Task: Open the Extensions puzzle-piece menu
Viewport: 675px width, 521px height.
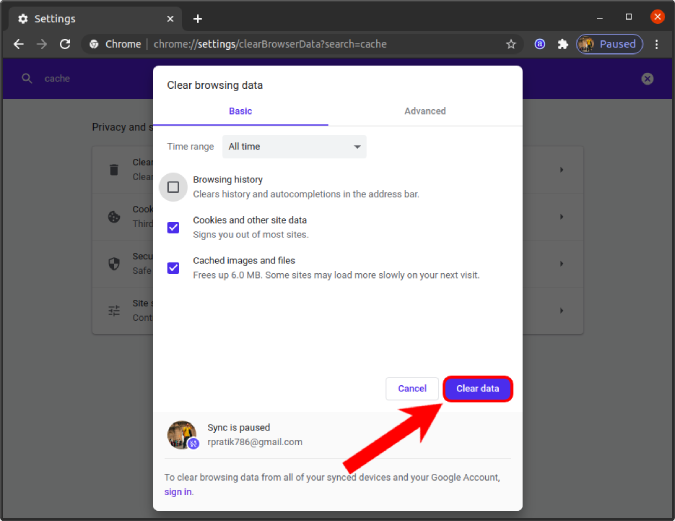Action: tap(563, 44)
